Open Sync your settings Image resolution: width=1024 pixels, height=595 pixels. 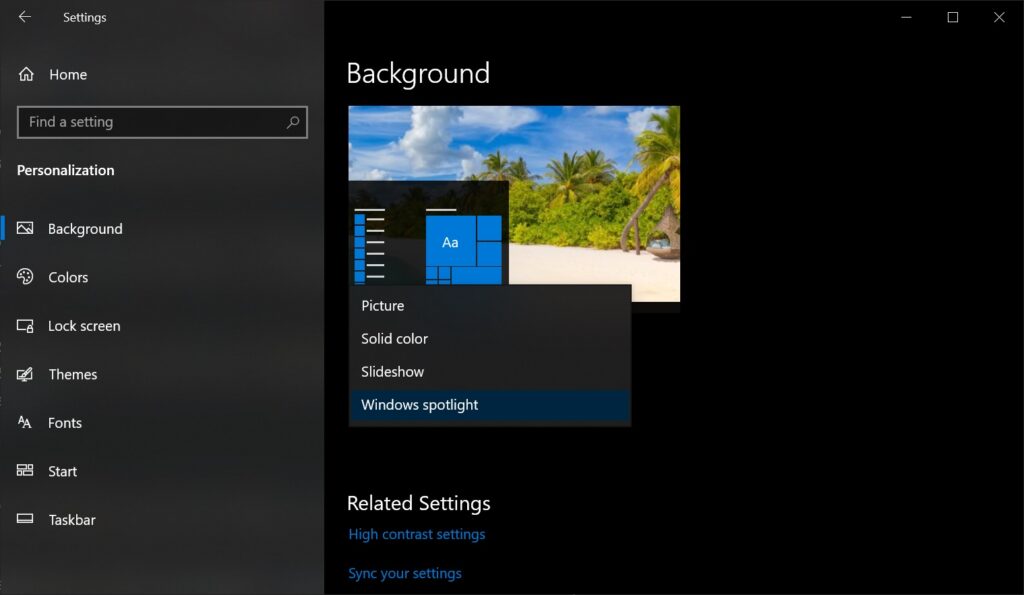405,573
